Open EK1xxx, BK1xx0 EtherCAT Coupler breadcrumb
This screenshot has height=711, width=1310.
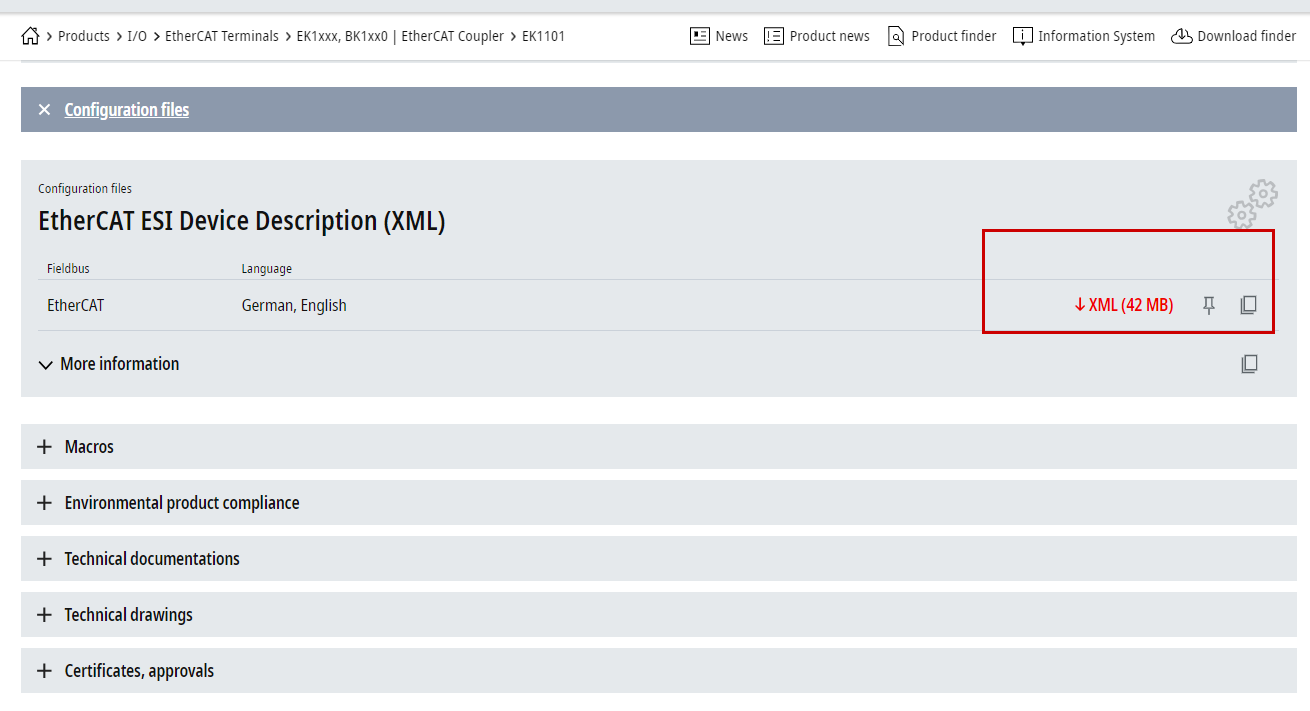400,36
